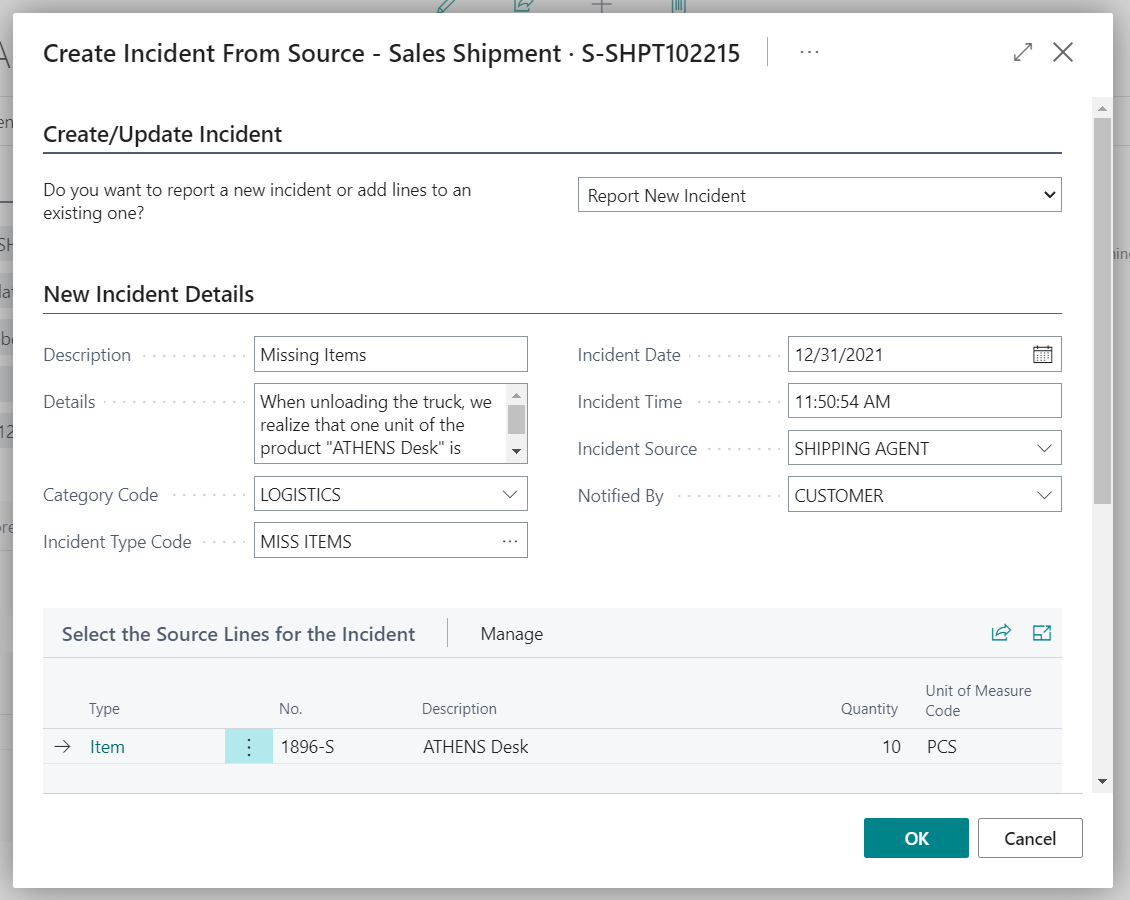Click the vertical ellipsis on the Item row
The width and height of the screenshot is (1130, 900).
click(x=248, y=746)
